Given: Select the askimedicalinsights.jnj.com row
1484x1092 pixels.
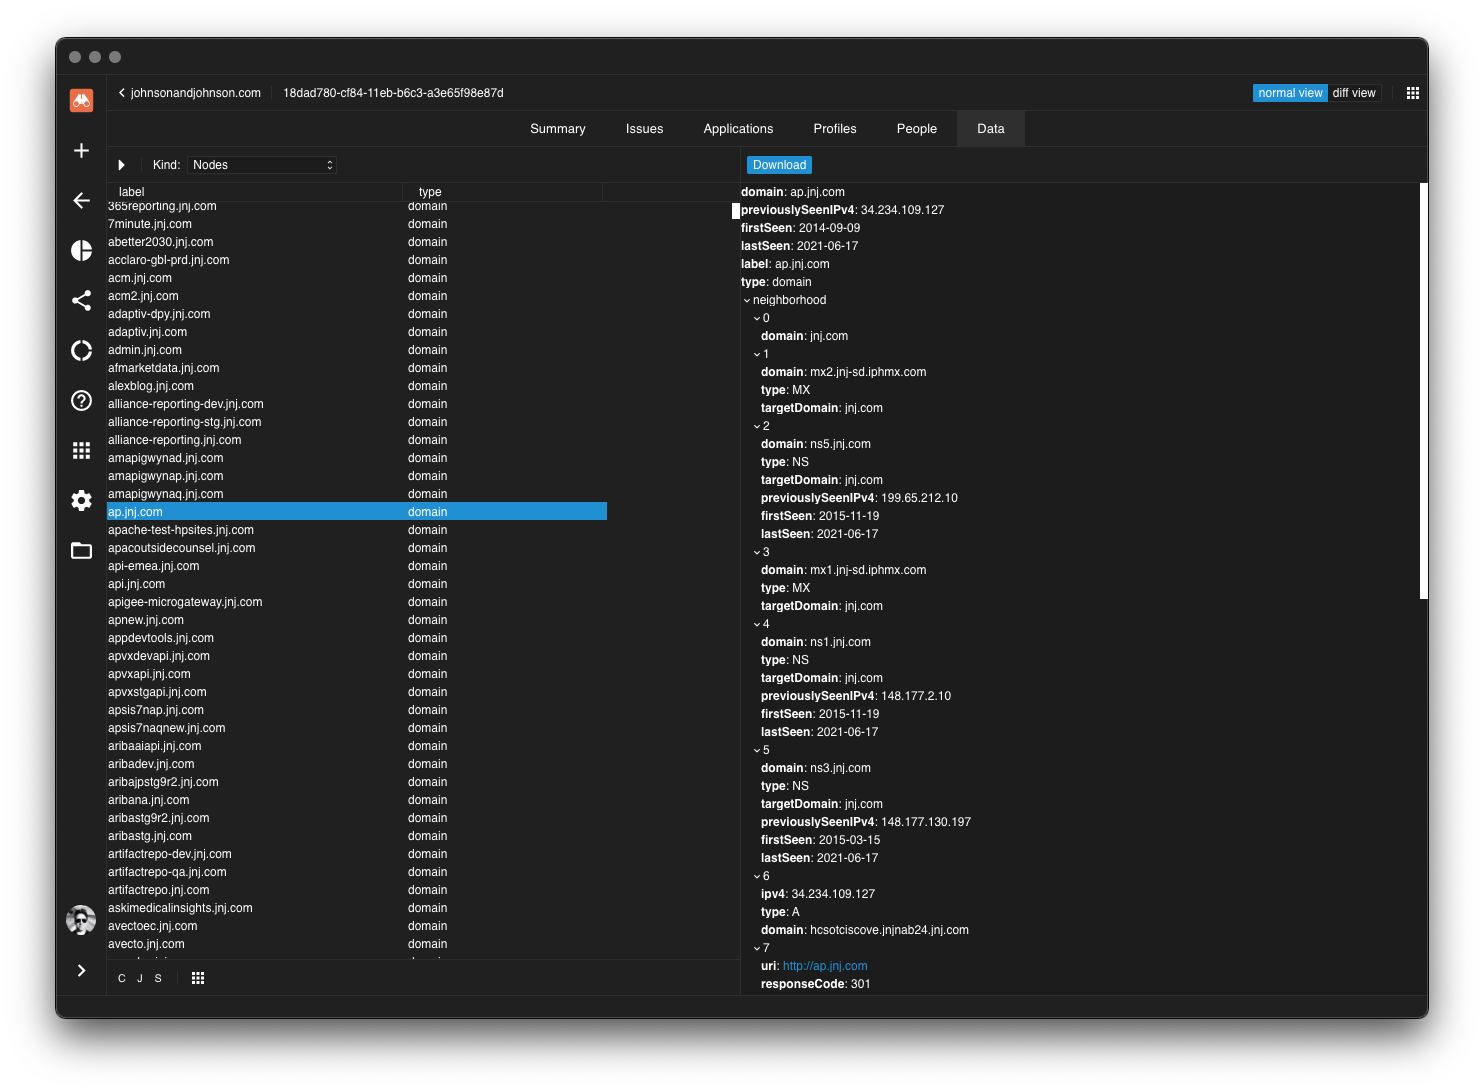Looking at the screenshot, I should pos(357,908).
